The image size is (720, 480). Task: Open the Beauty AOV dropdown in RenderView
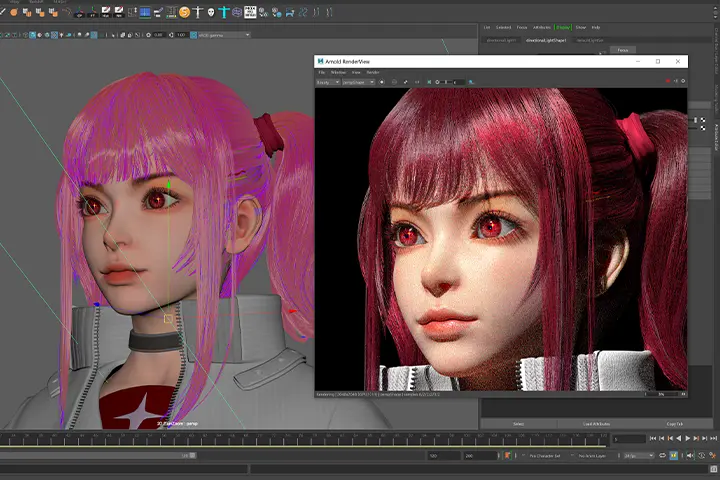coord(328,82)
